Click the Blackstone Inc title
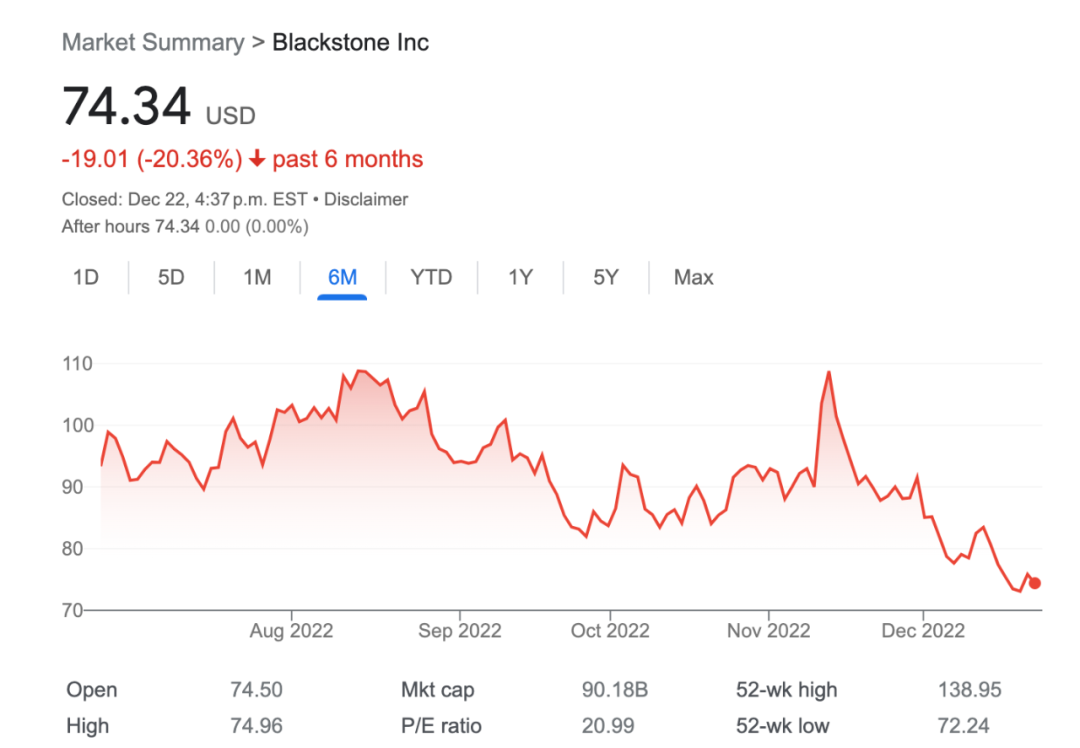Image resolution: width=1080 pixels, height=748 pixels. click(350, 42)
